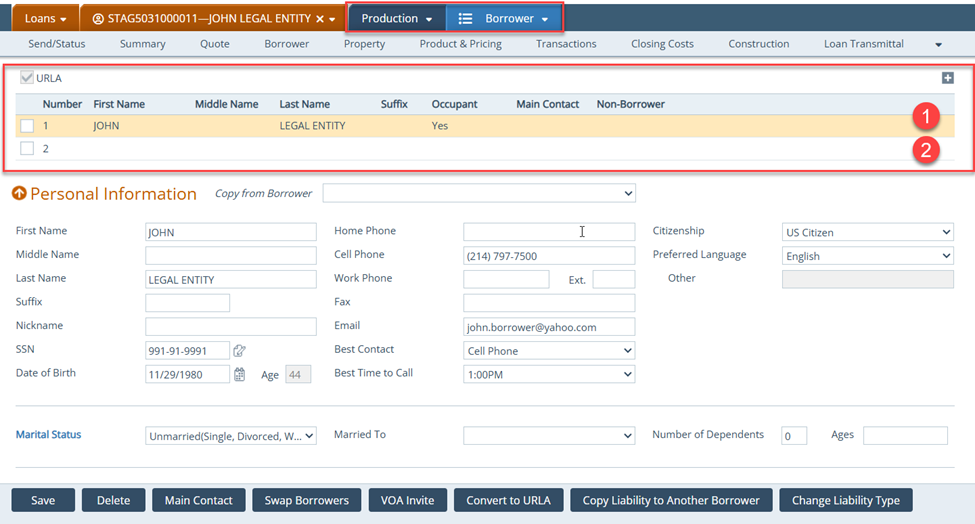This screenshot has width=975, height=524.
Task: Click the Save button
Action: (43, 500)
